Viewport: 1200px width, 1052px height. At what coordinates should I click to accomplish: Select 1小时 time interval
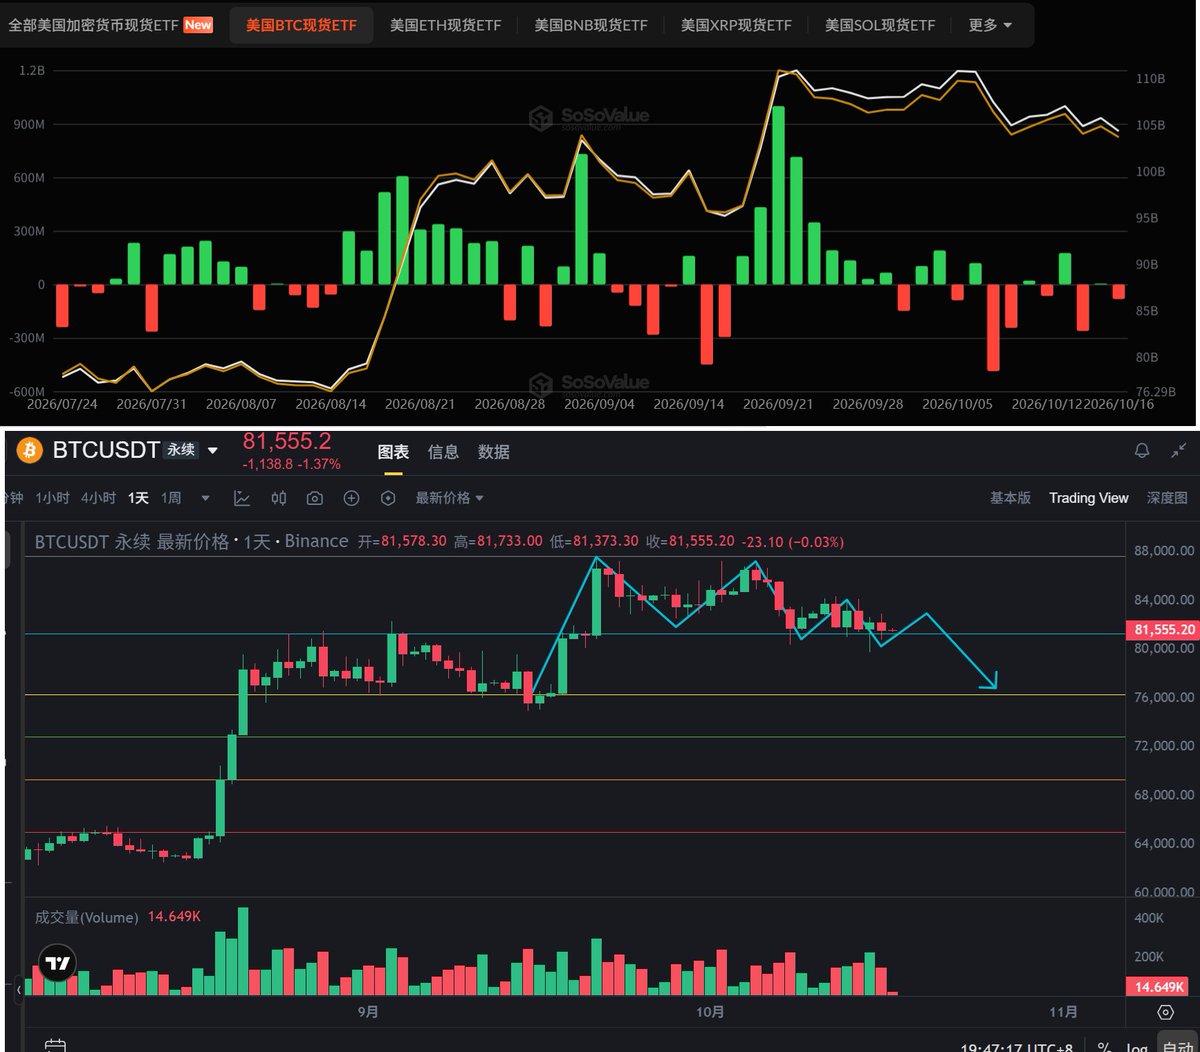(x=52, y=498)
